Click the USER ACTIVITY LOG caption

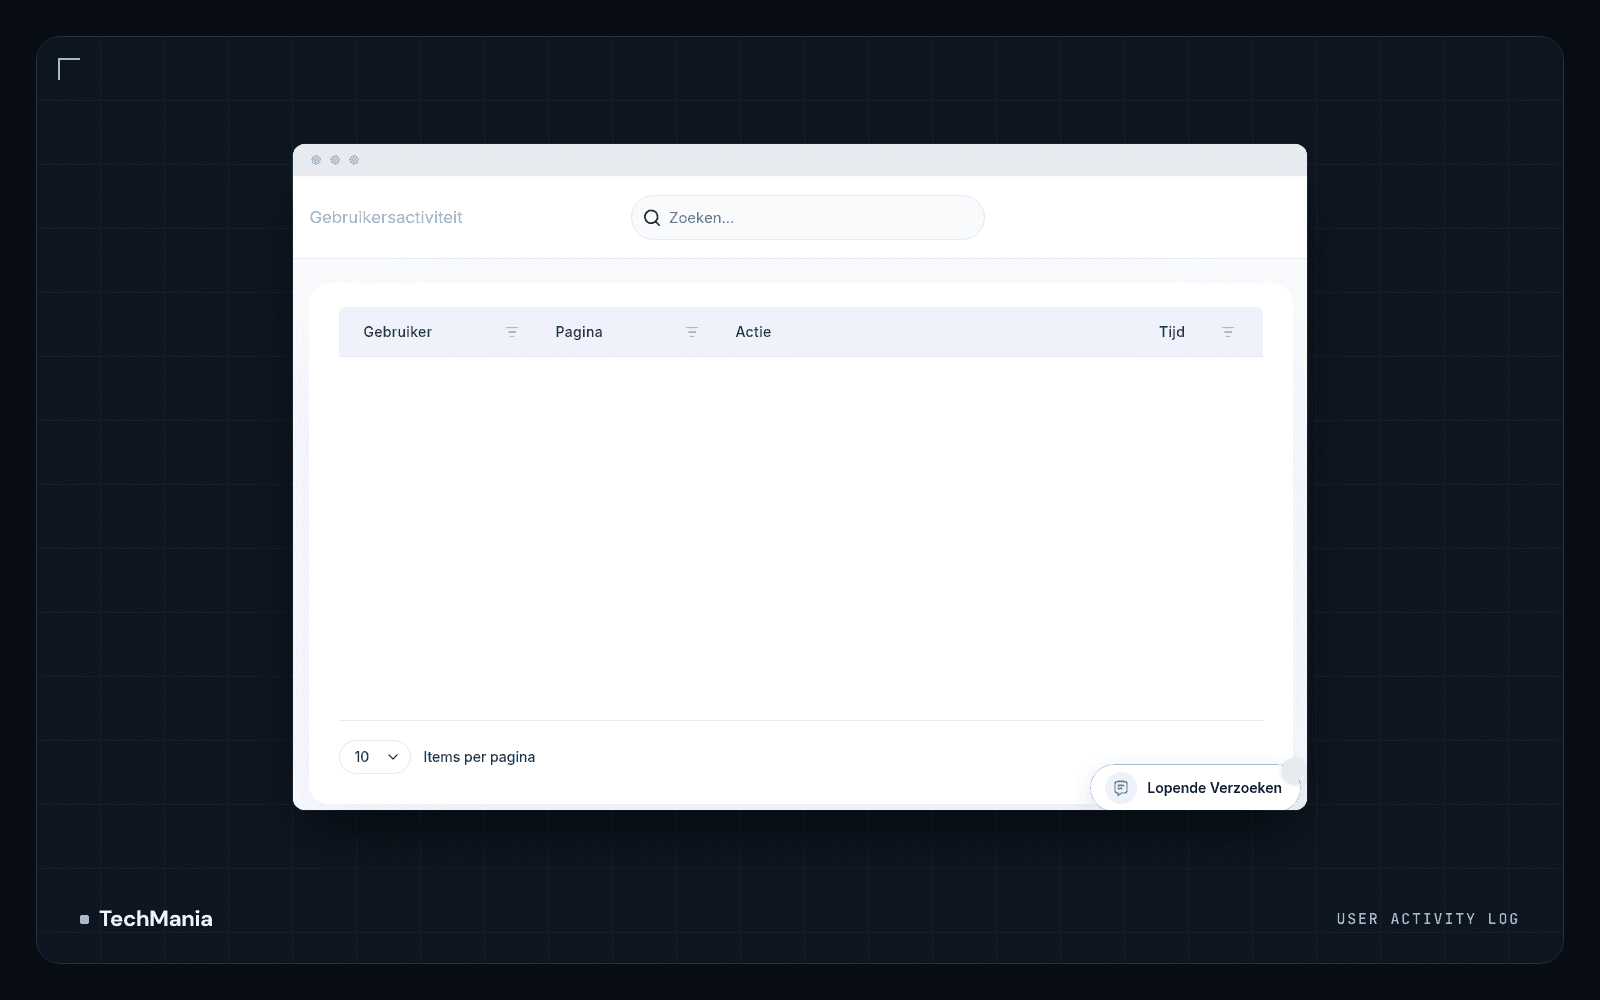(x=1428, y=919)
